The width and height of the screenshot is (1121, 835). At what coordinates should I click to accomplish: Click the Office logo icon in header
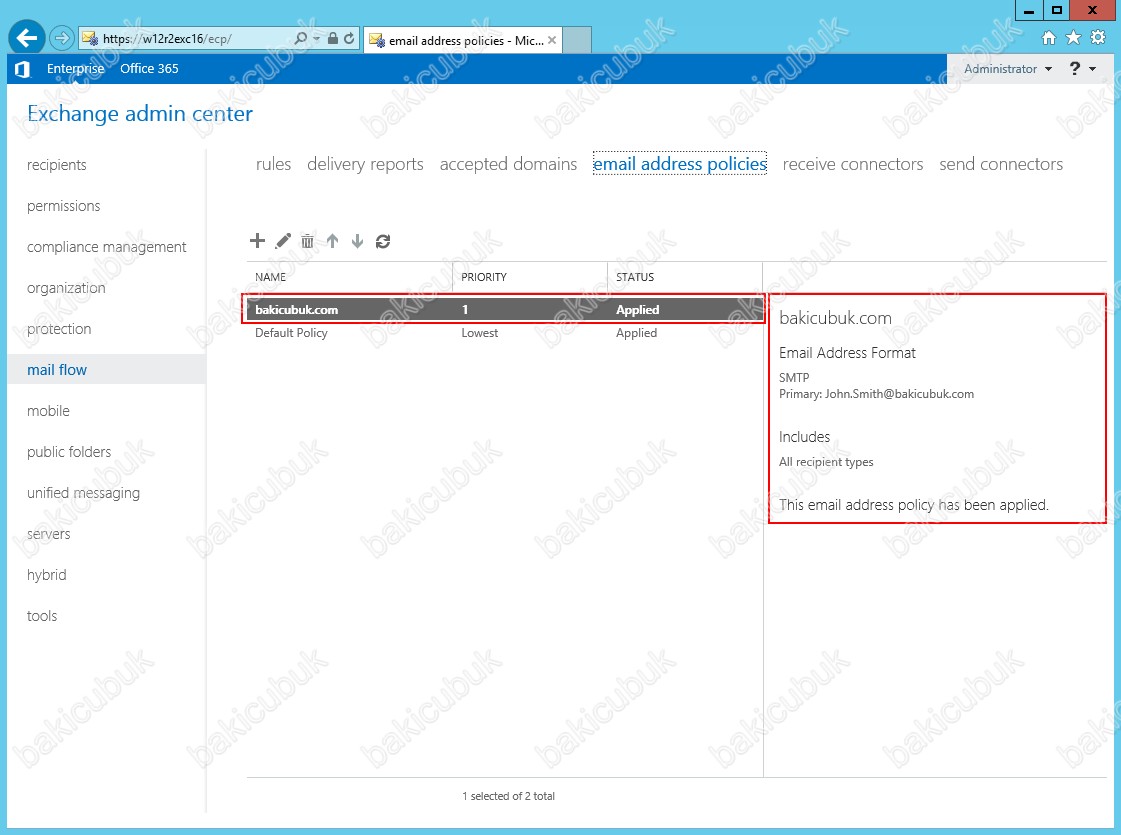(22, 69)
